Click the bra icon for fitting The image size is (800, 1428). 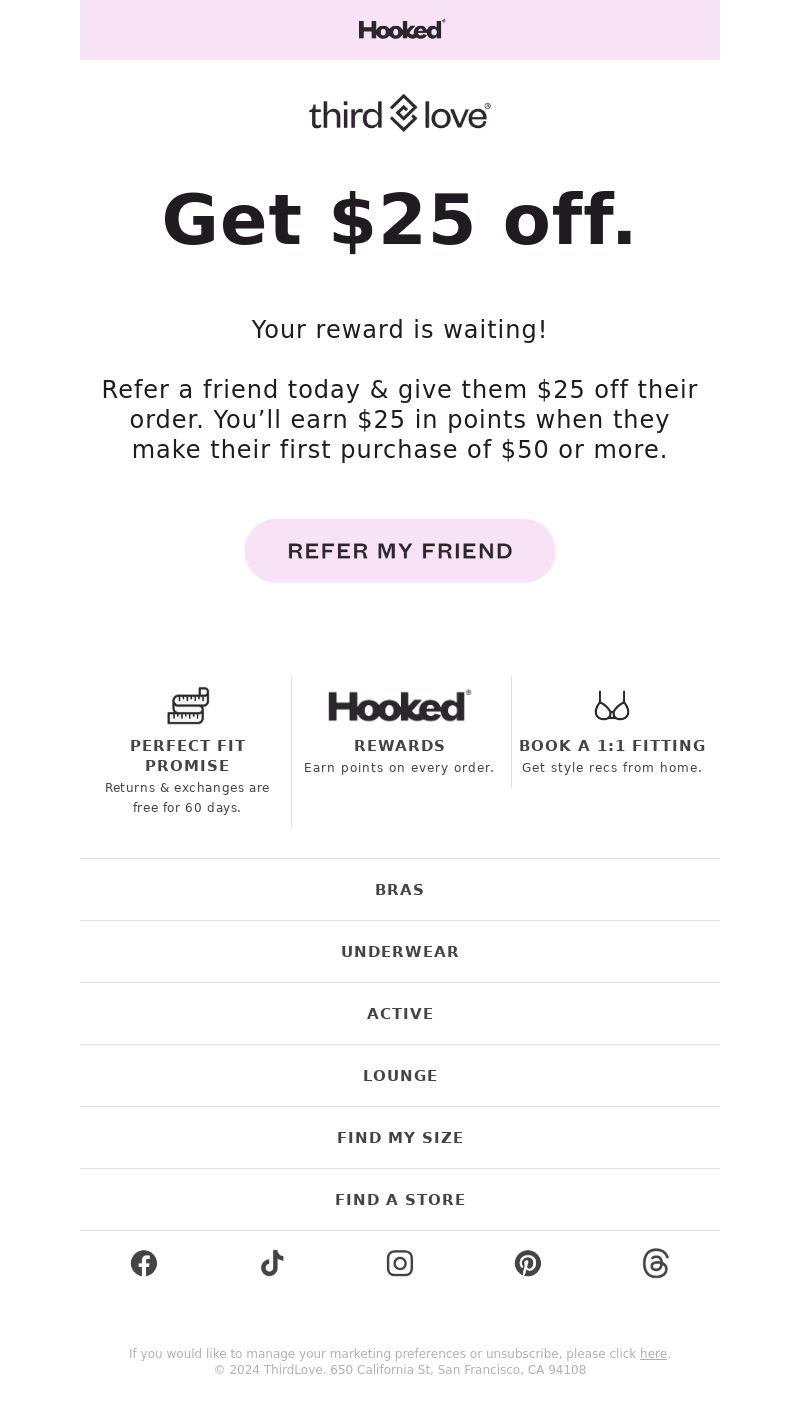tap(612, 706)
